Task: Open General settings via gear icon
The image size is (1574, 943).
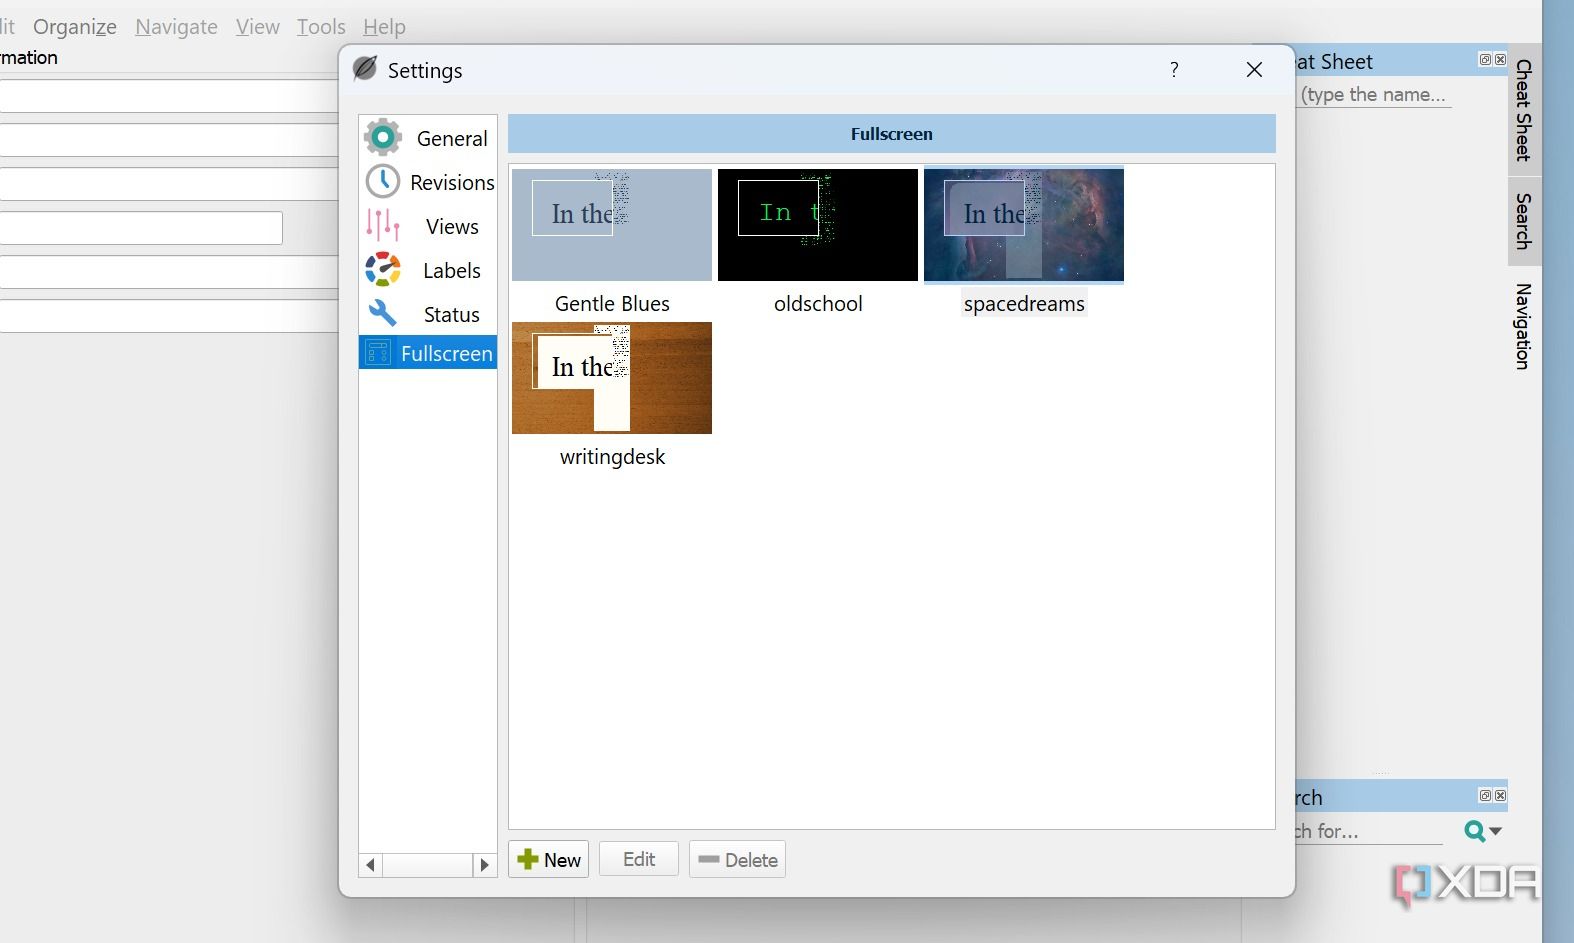Action: pos(383,138)
